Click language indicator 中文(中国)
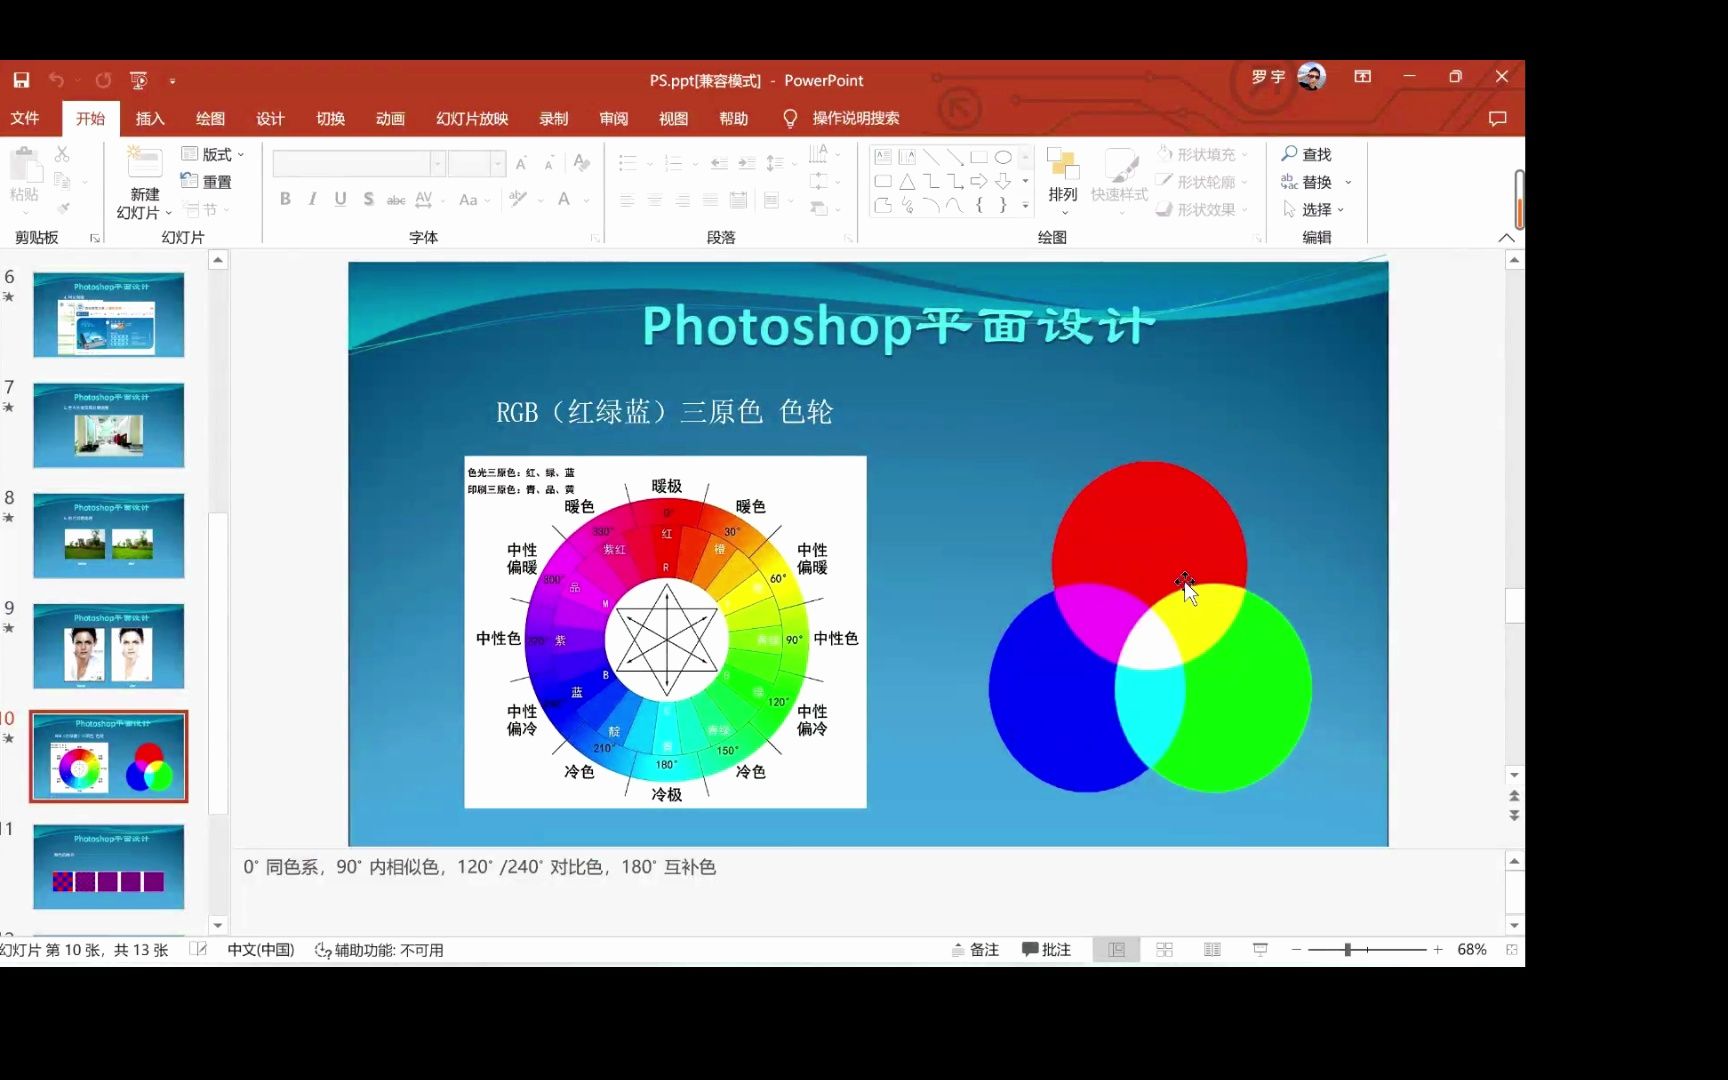 point(261,950)
